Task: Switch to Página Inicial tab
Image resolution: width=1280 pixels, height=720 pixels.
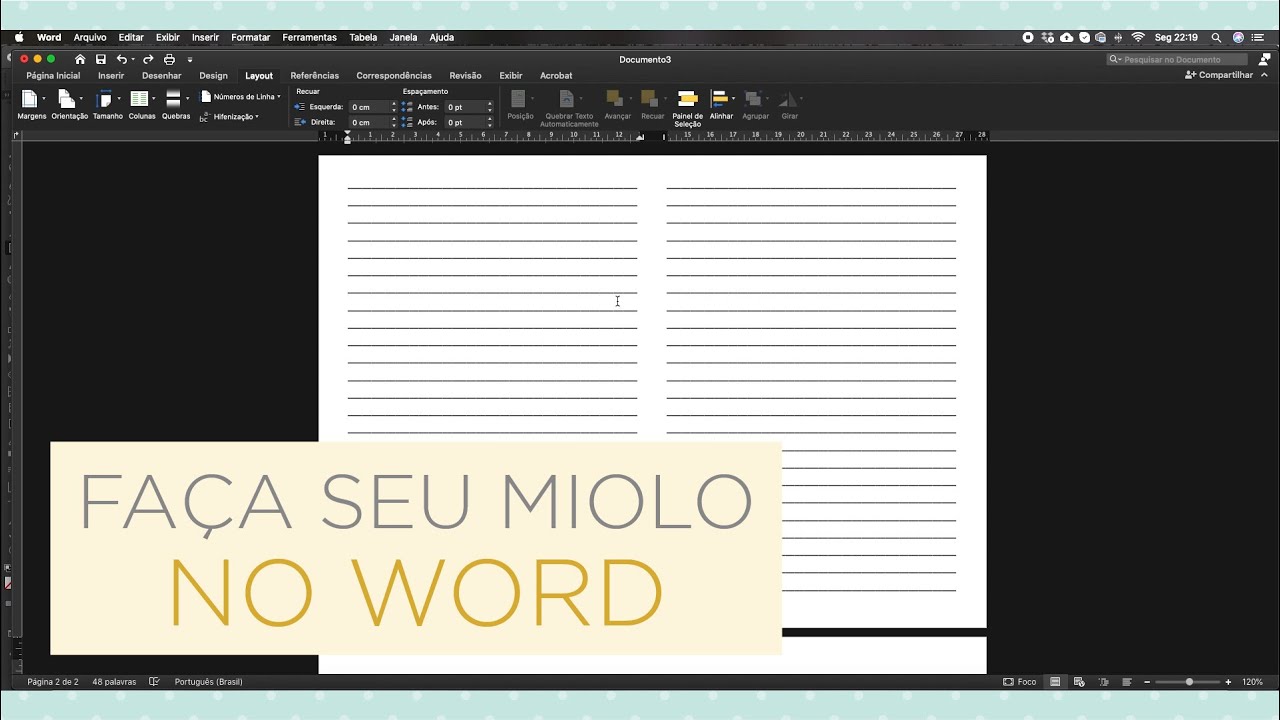Action: tap(53, 76)
